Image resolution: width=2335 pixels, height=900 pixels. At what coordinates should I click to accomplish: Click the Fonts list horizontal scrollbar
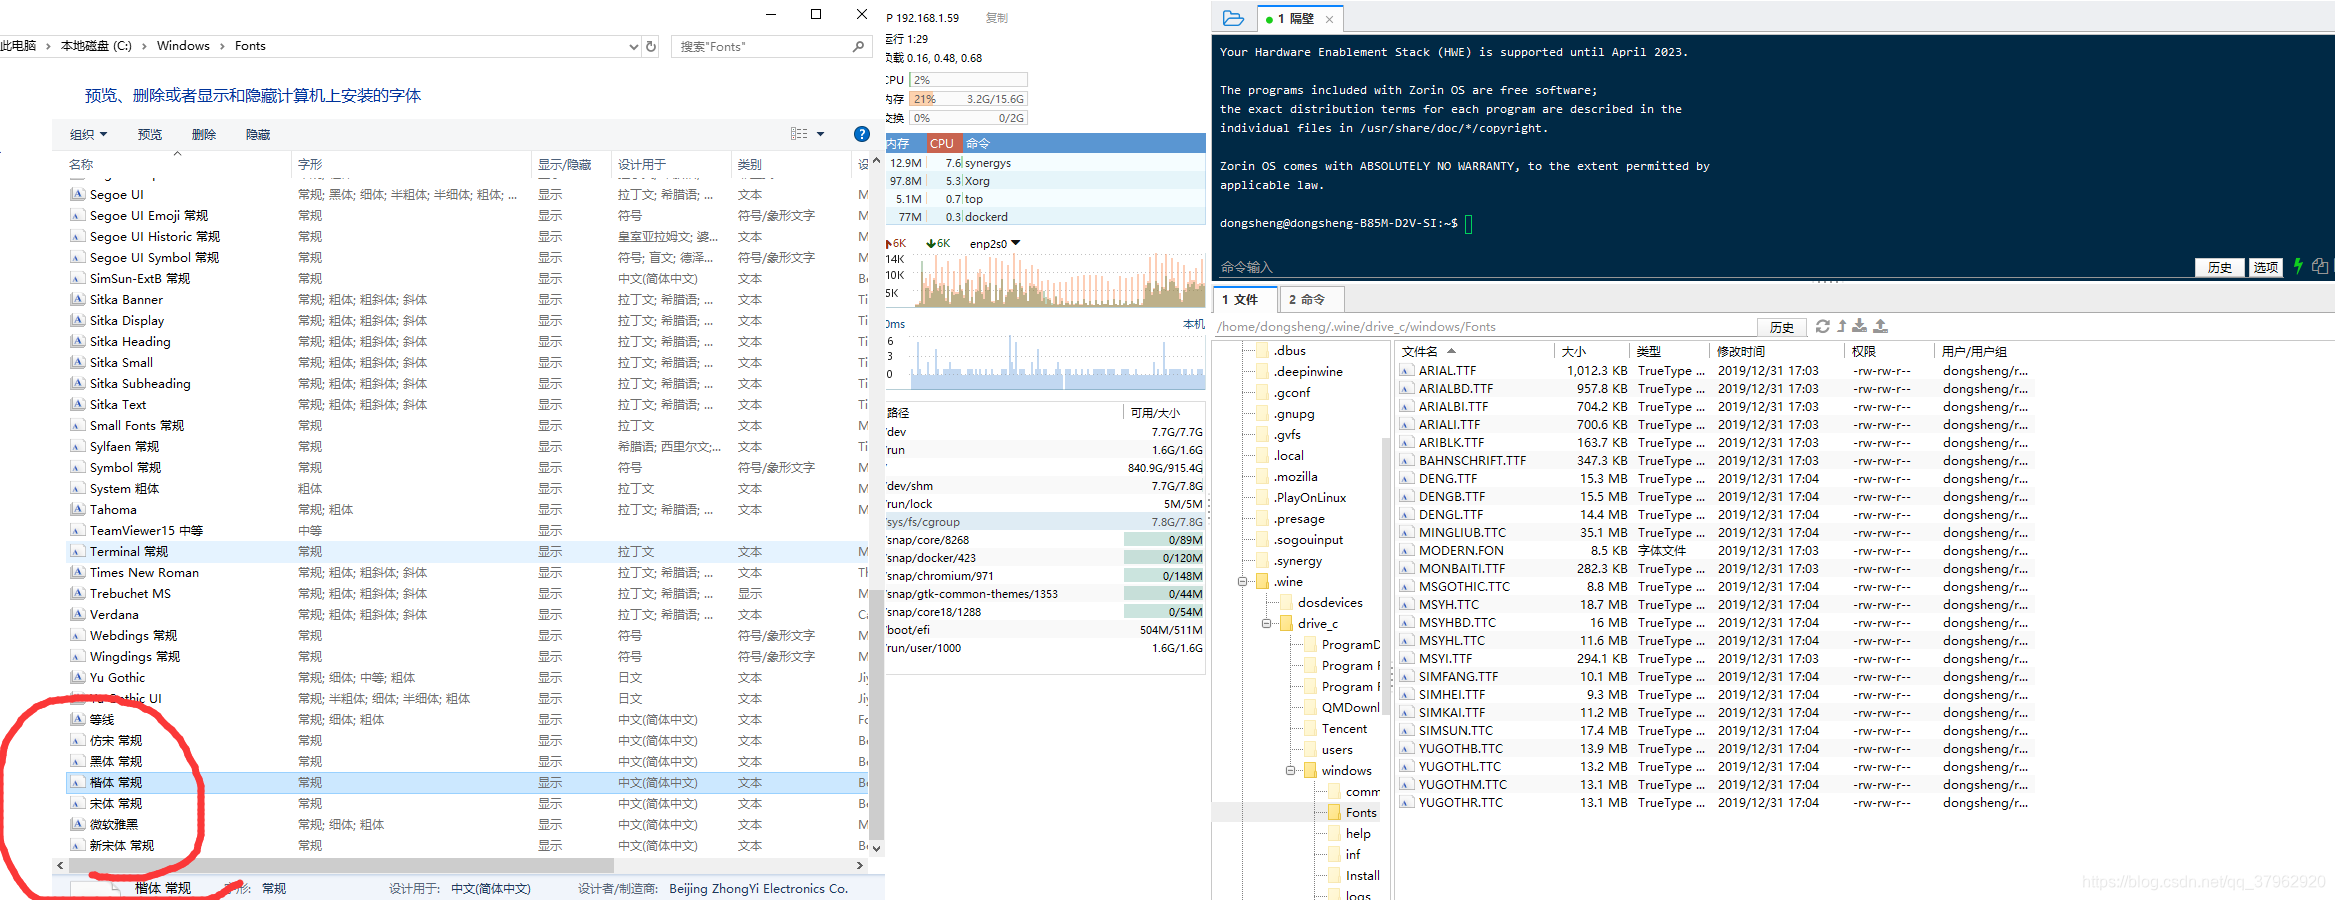pyautogui.click(x=340, y=865)
